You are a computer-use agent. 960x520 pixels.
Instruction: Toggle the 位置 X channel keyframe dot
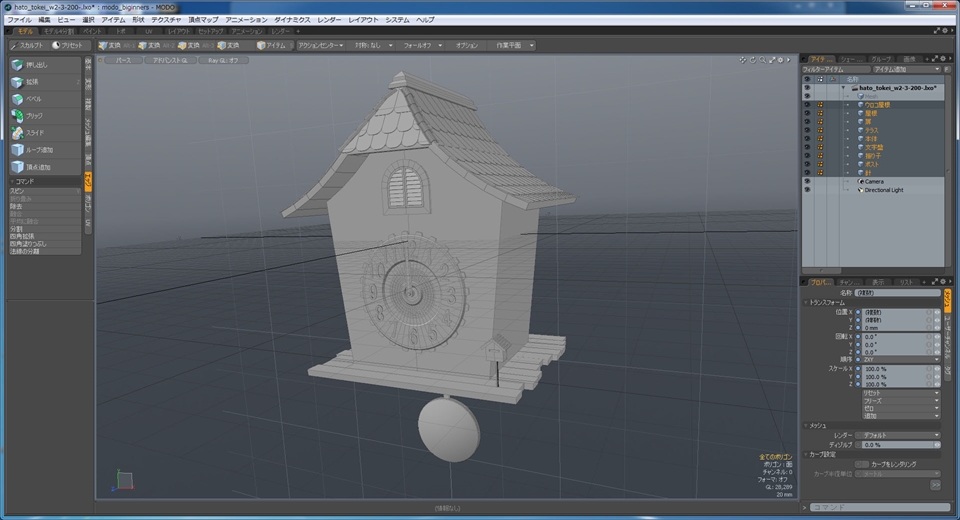(x=858, y=312)
